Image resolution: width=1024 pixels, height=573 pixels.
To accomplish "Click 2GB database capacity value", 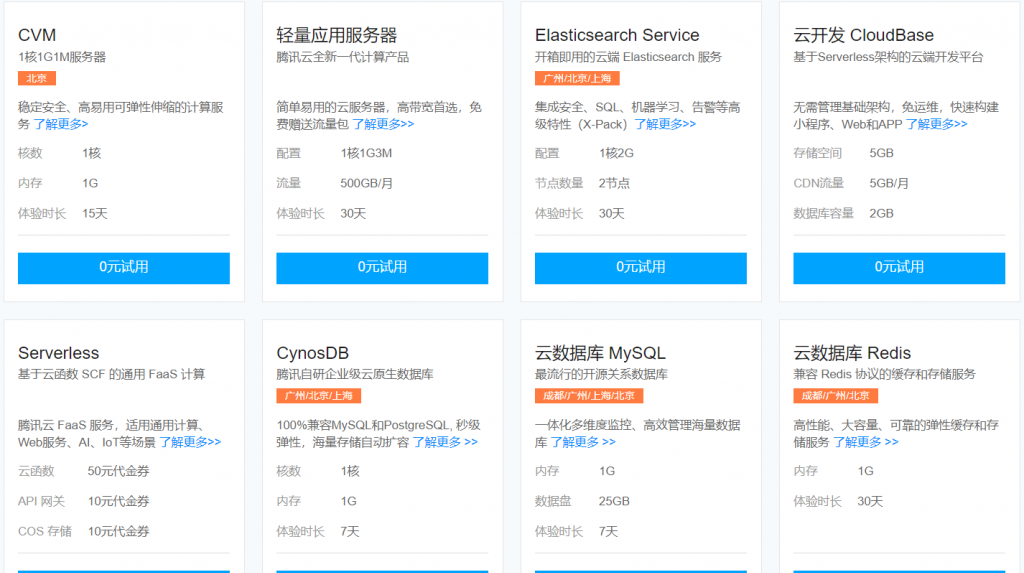I will tap(882, 214).
